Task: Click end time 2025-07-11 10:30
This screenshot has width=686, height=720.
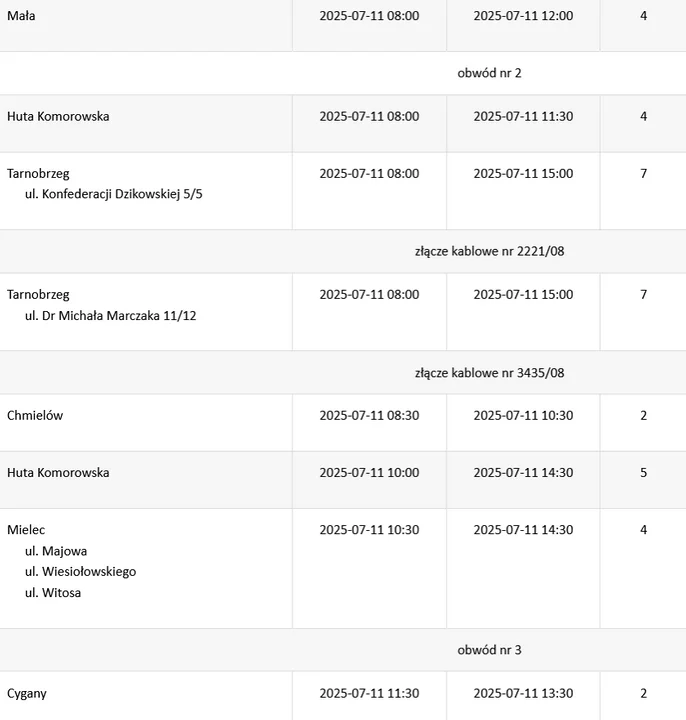Action: 523,415
